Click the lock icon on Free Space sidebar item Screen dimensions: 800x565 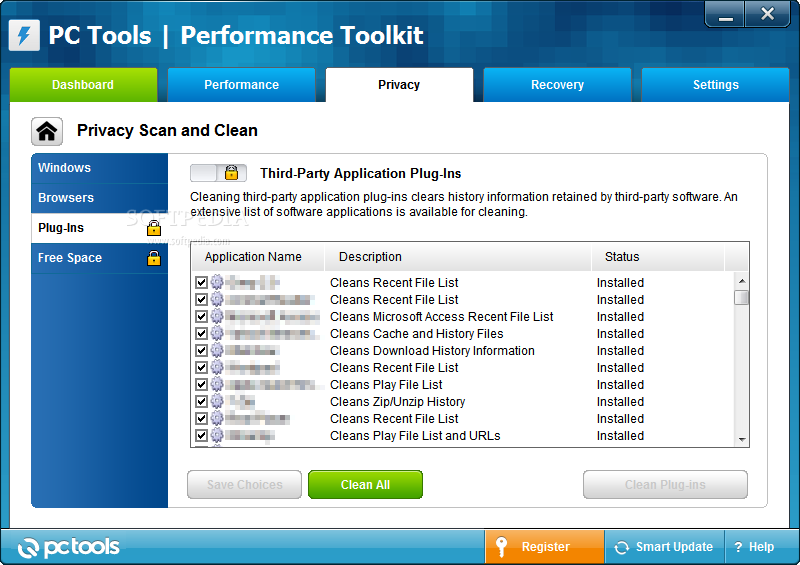pos(154,258)
